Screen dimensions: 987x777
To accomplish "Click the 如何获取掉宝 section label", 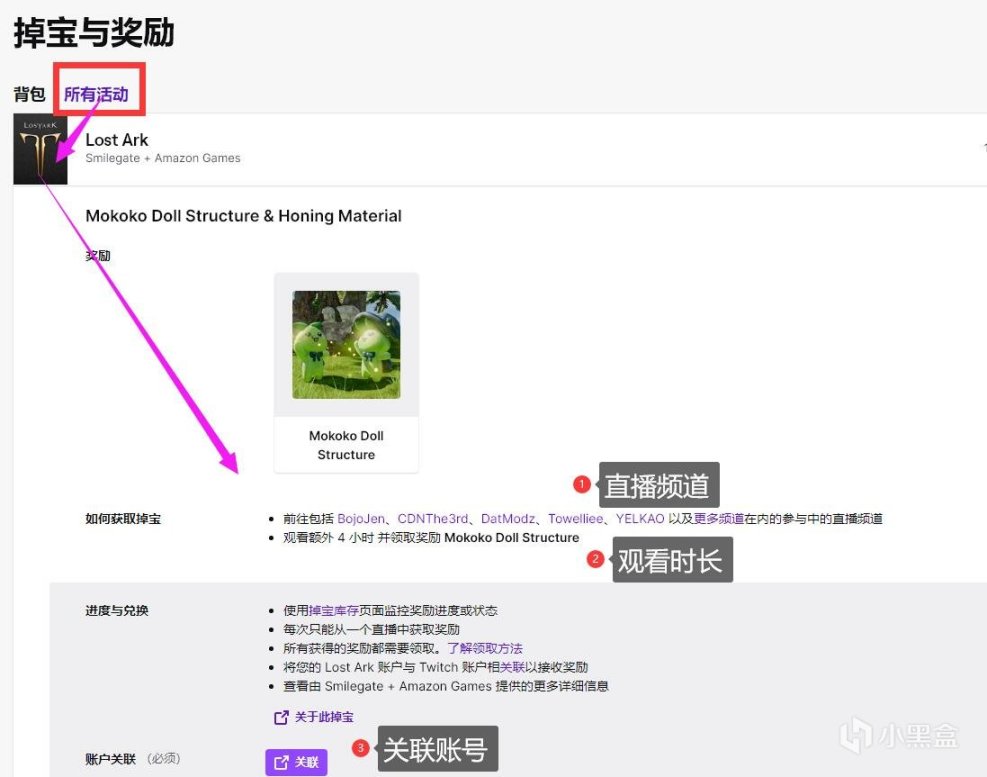I will [x=123, y=519].
